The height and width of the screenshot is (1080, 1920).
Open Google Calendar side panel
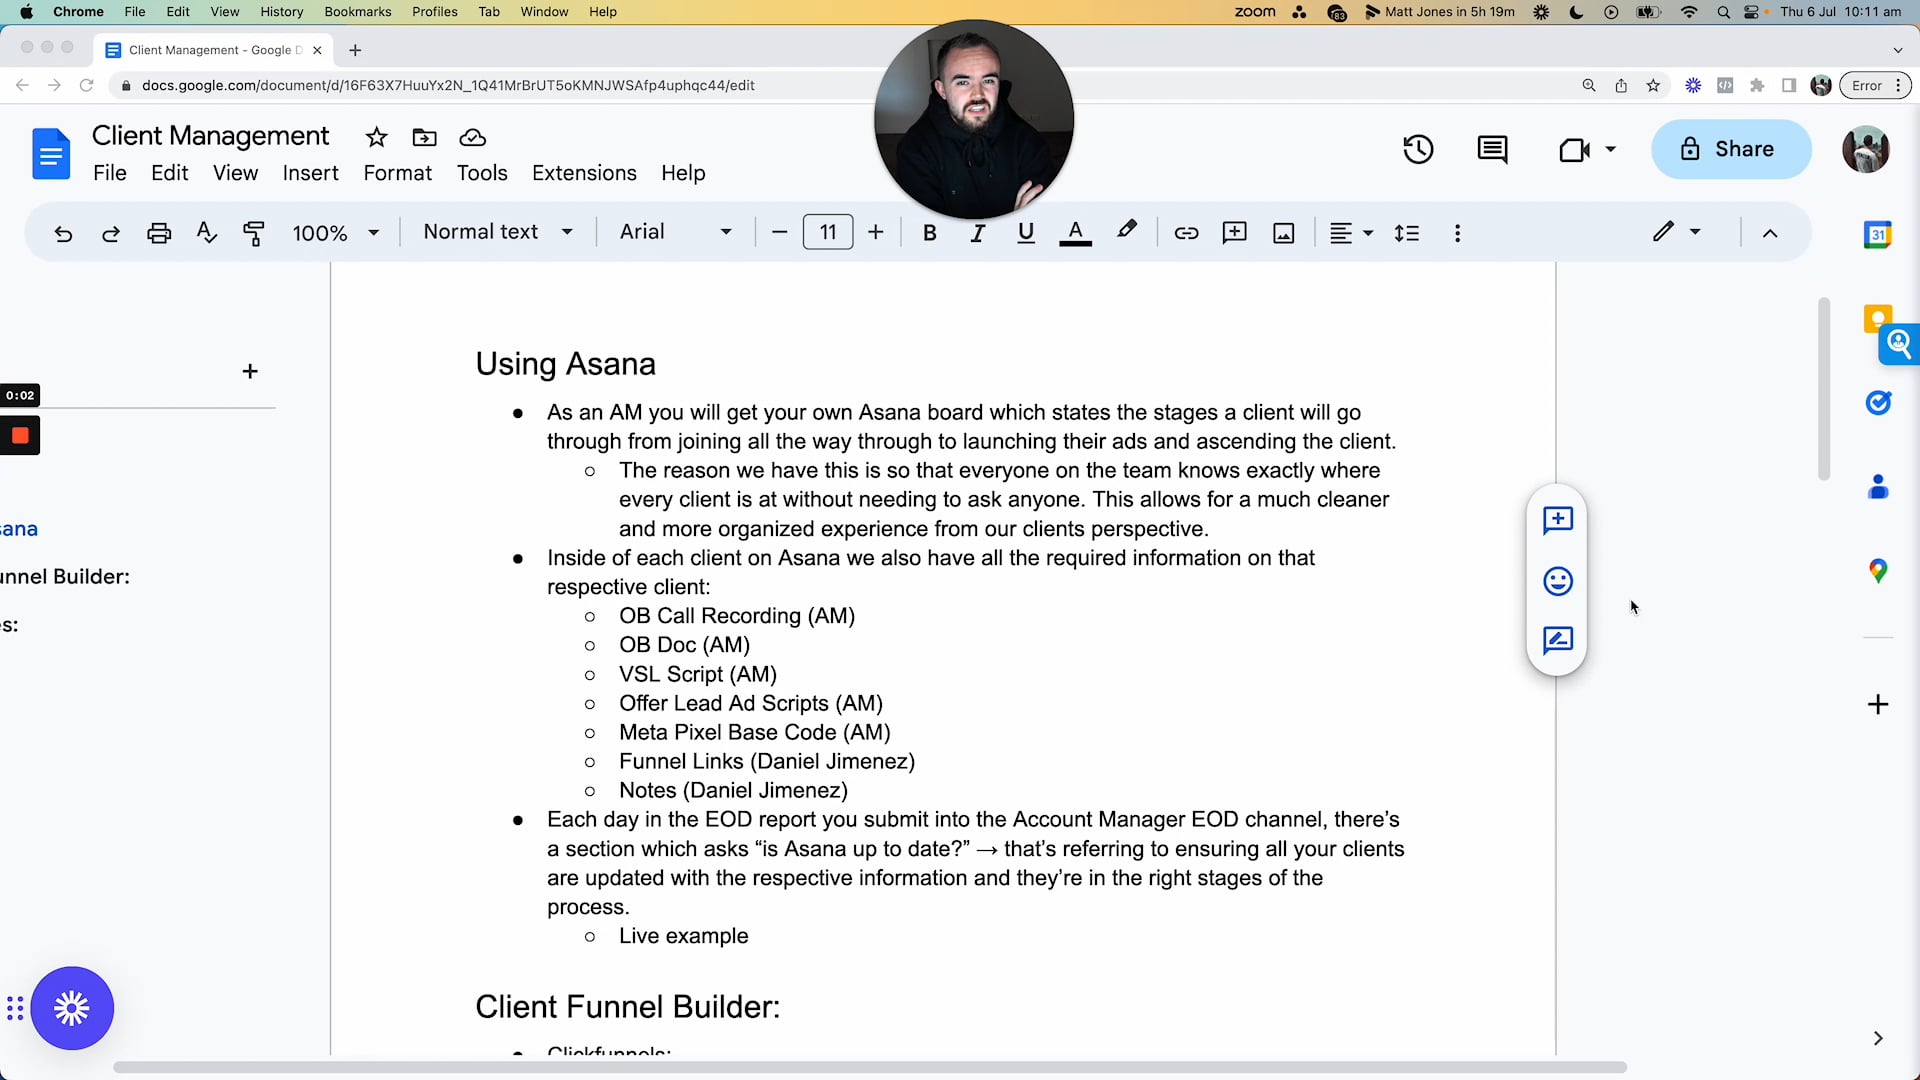coord(1878,235)
